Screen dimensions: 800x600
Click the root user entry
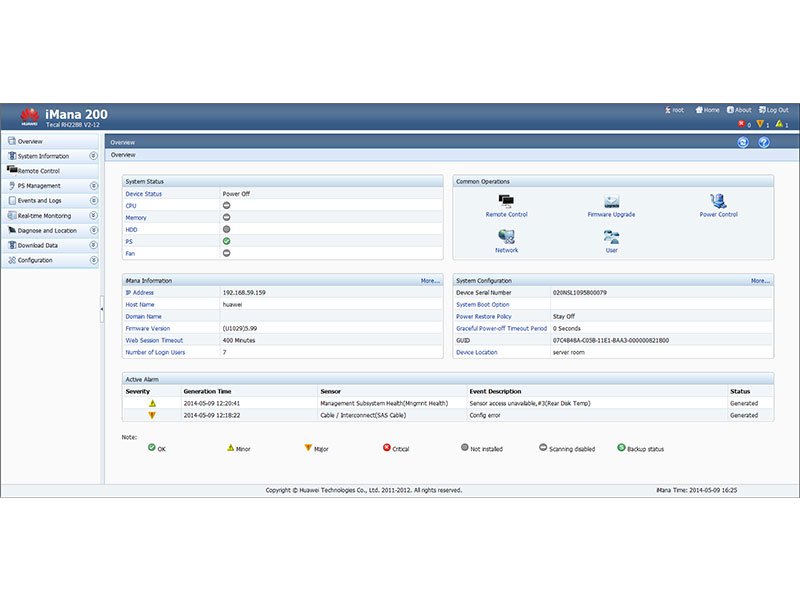pyautogui.click(x=674, y=110)
